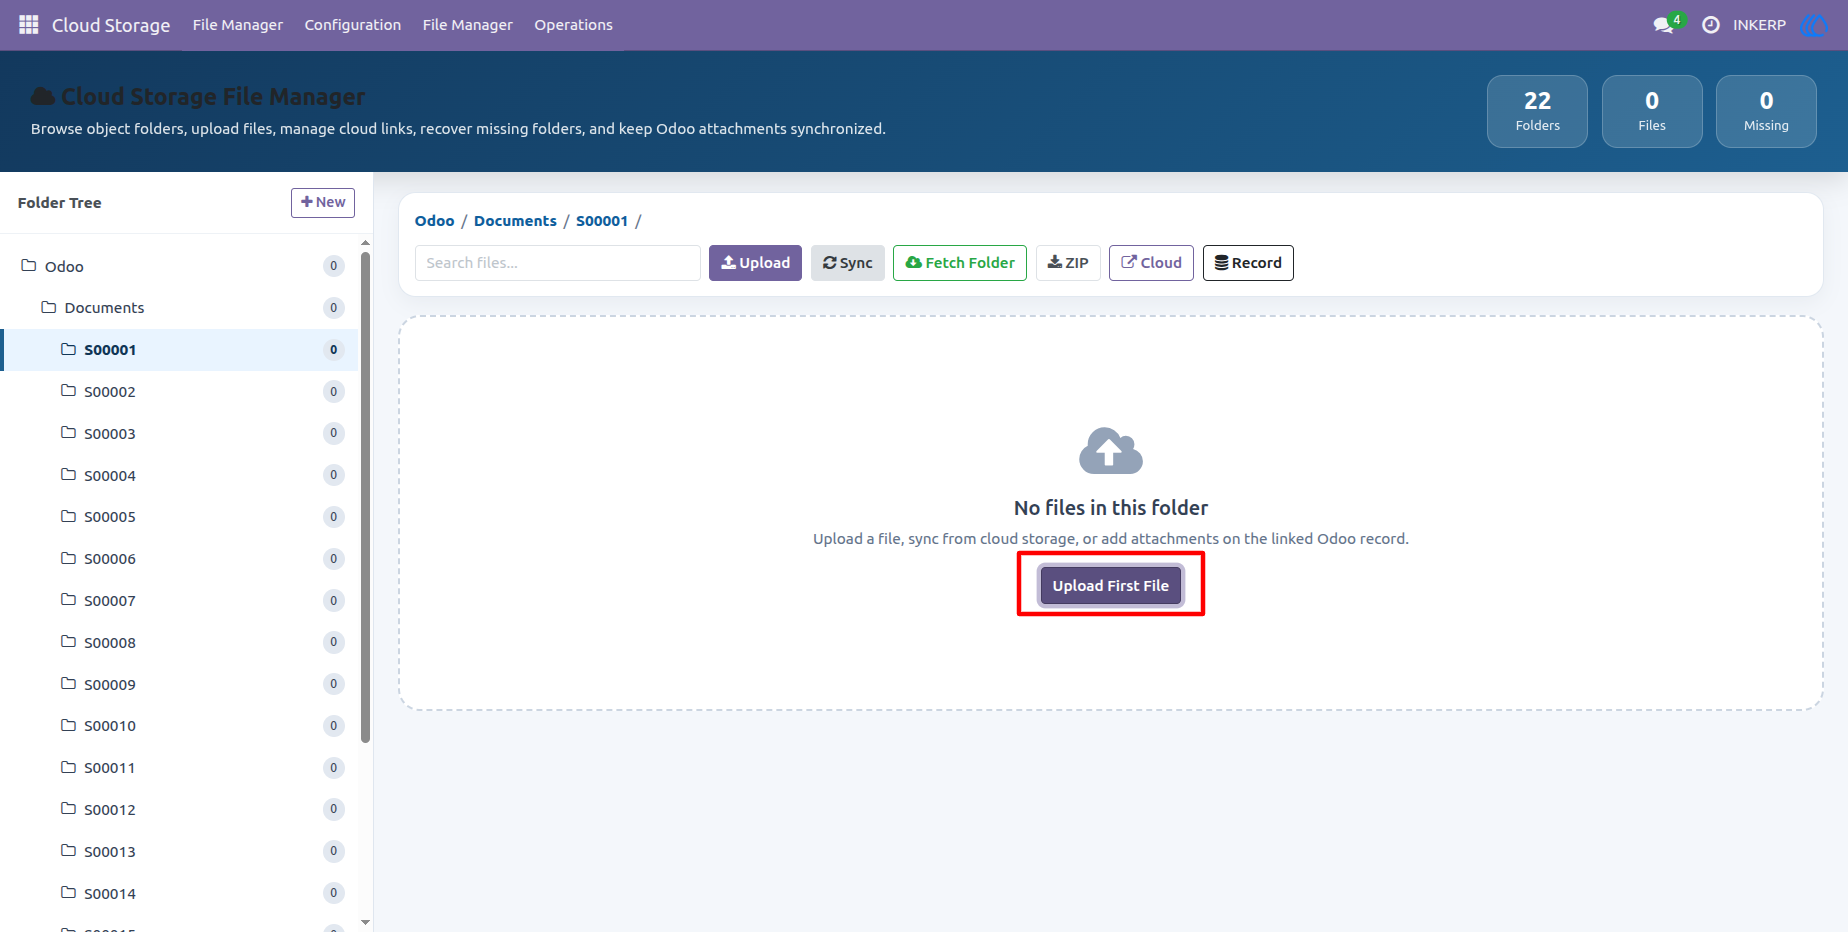Select the S00007 folder in tree

pyautogui.click(x=180, y=601)
